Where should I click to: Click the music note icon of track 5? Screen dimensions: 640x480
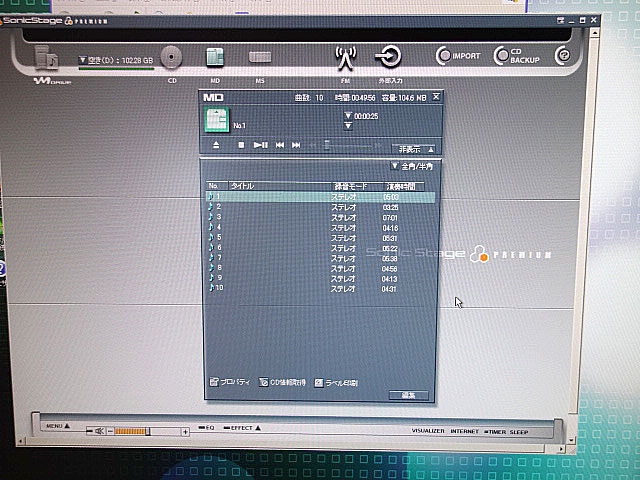tap(211, 237)
